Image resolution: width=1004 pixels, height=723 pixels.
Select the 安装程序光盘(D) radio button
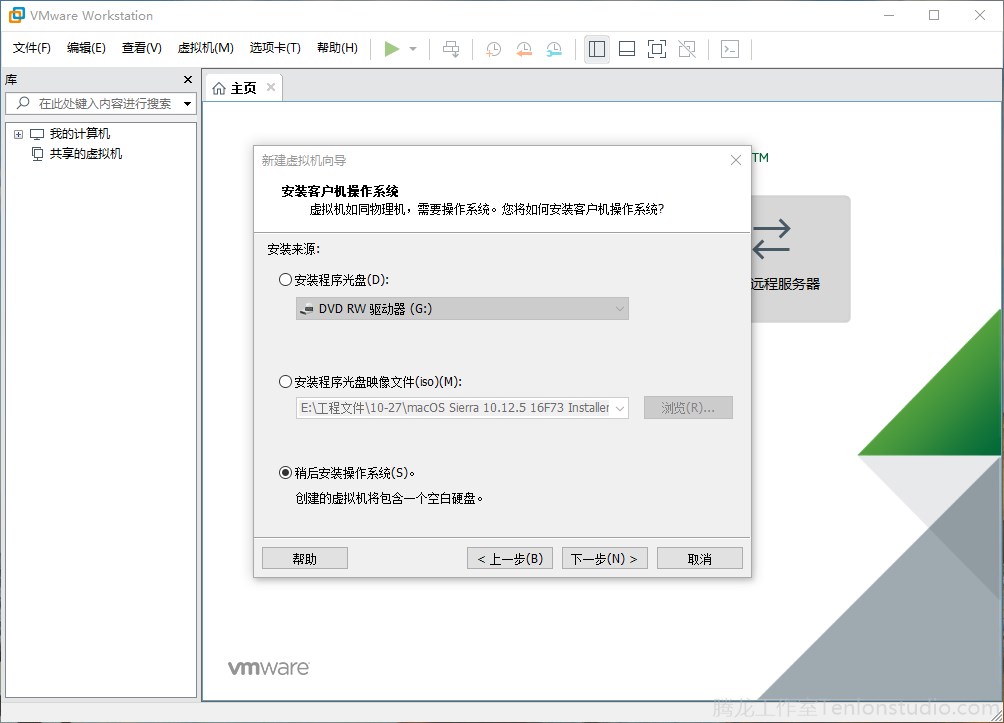pos(286,280)
